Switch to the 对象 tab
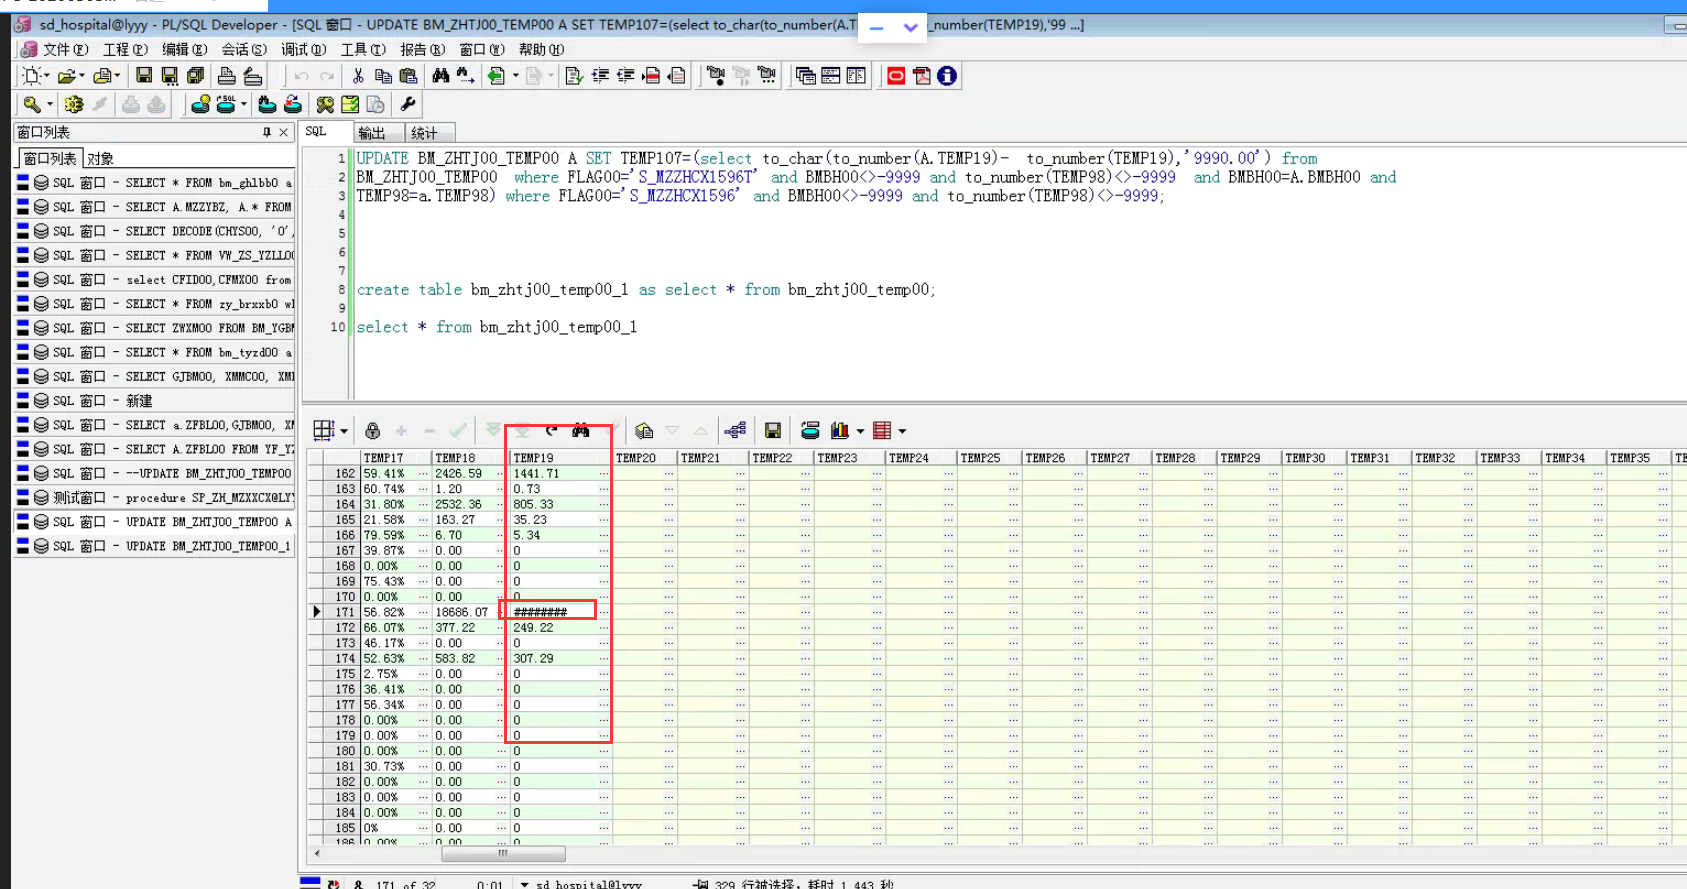Screen dimensions: 1687x889 pyautogui.click(x=100, y=158)
